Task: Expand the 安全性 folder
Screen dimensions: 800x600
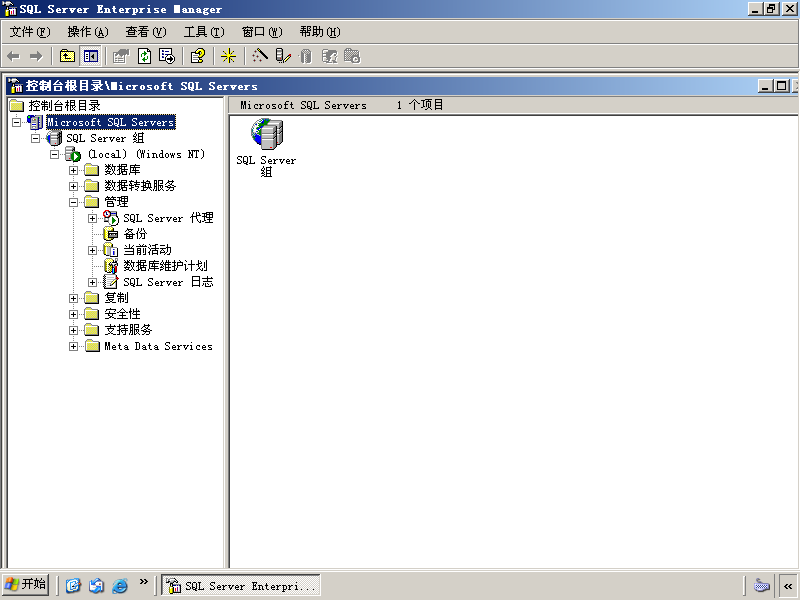Action: [73, 315]
